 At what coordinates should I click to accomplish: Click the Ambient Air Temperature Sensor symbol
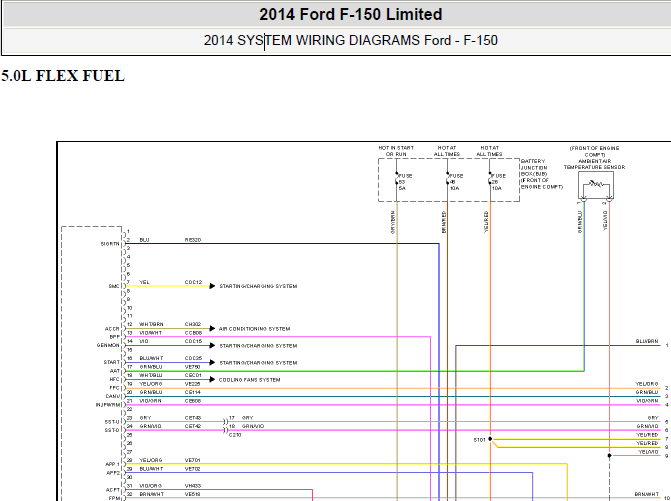click(596, 185)
